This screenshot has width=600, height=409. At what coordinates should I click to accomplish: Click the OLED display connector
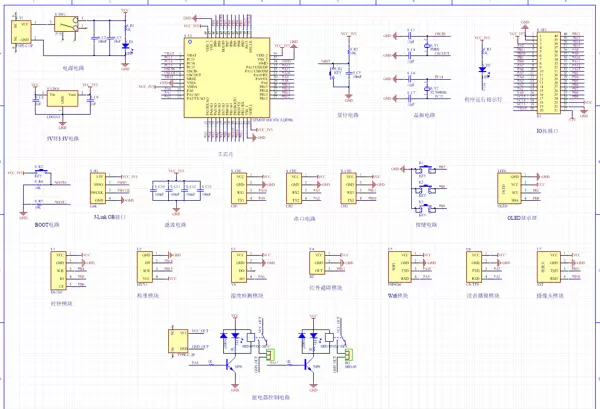pyautogui.click(x=516, y=186)
